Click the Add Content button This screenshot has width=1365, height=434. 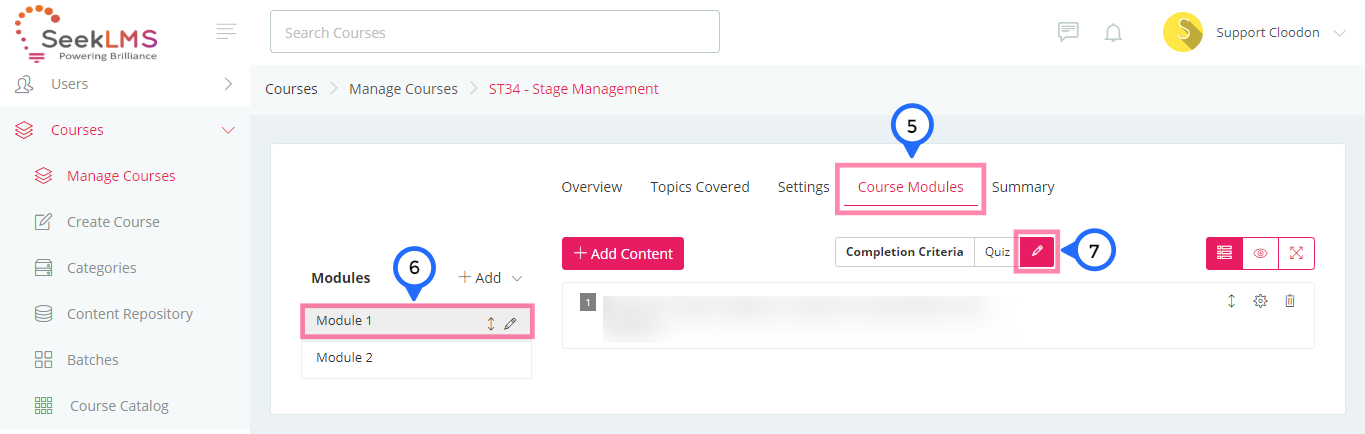tap(623, 253)
